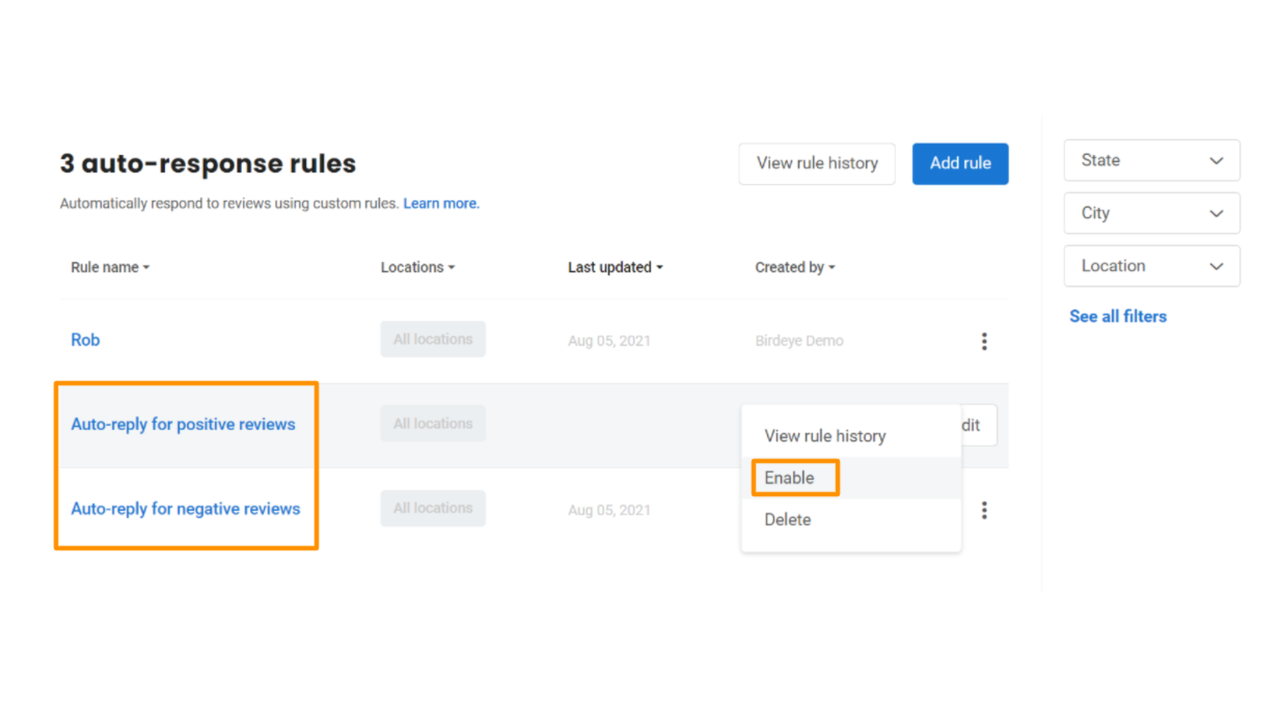Viewport: 1280px width, 720px height.
Task: Expand the Location filter dropdown
Action: tap(1151, 266)
